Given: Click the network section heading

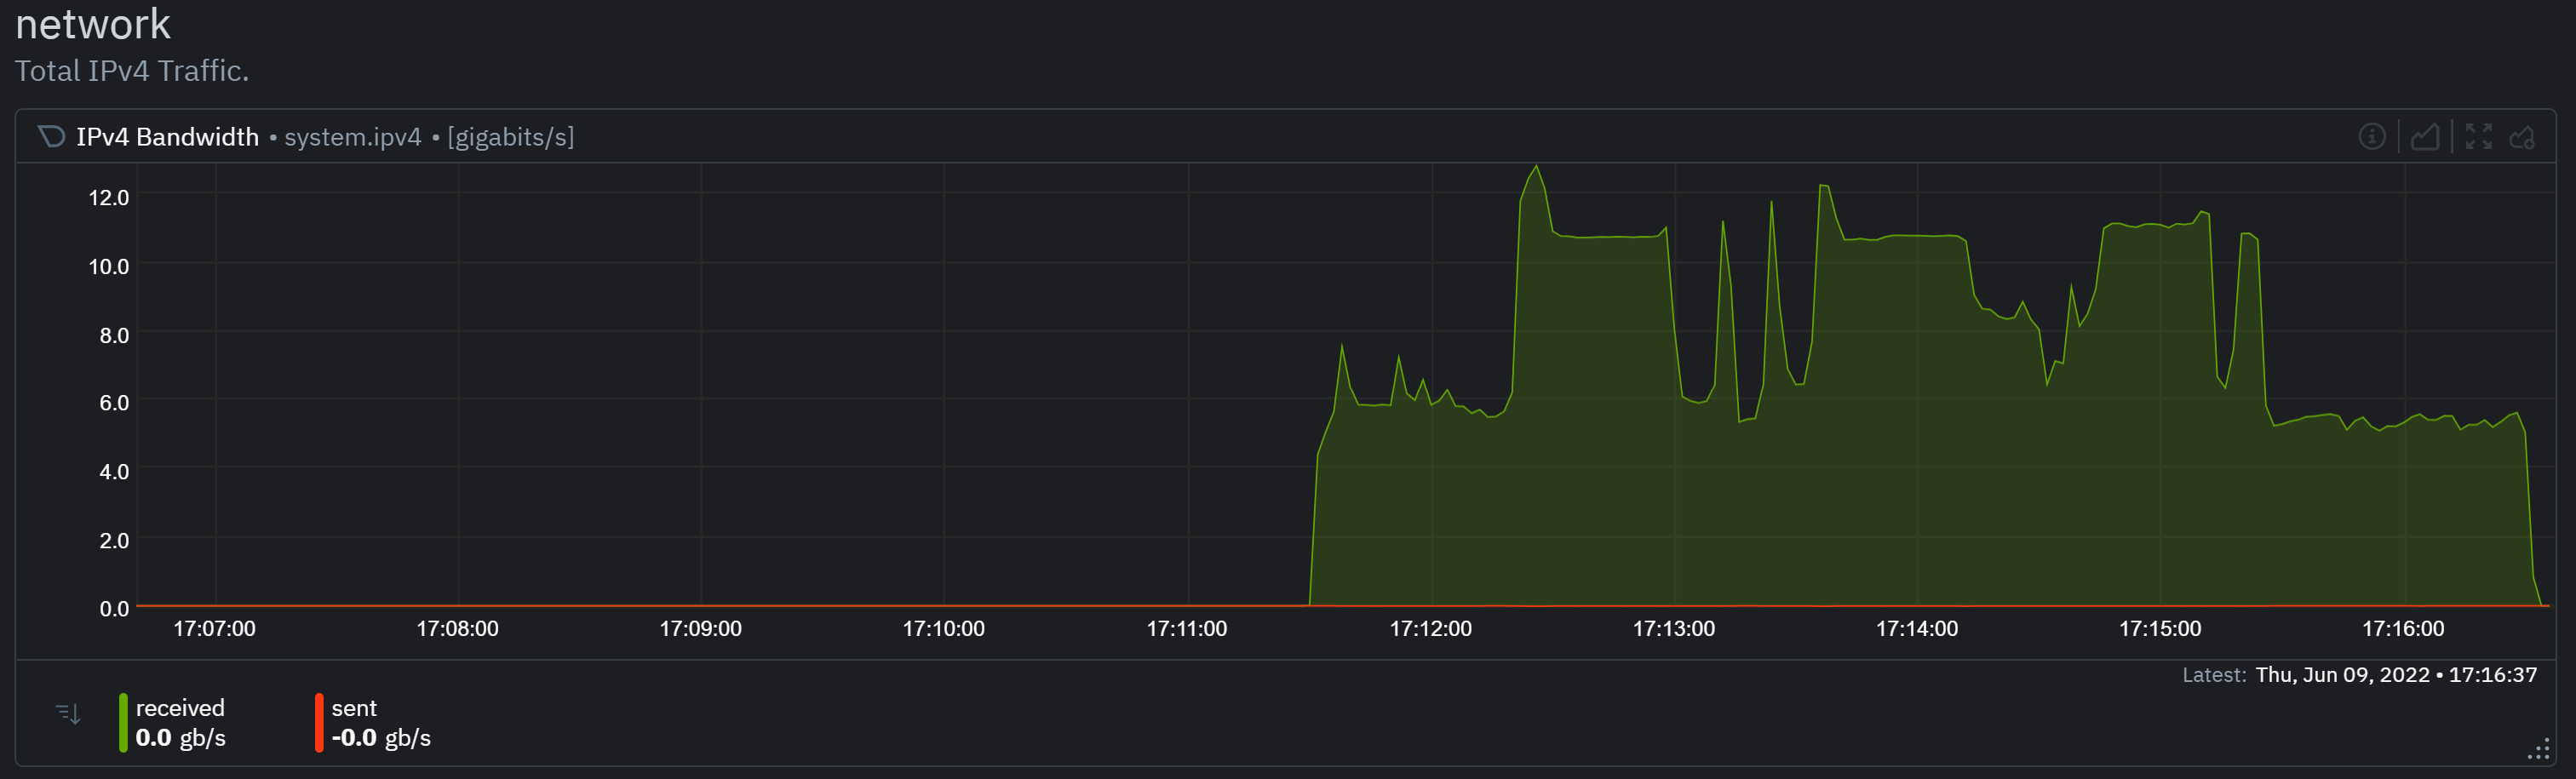Looking at the screenshot, I should pyautogui.click(x=93, y=24).
